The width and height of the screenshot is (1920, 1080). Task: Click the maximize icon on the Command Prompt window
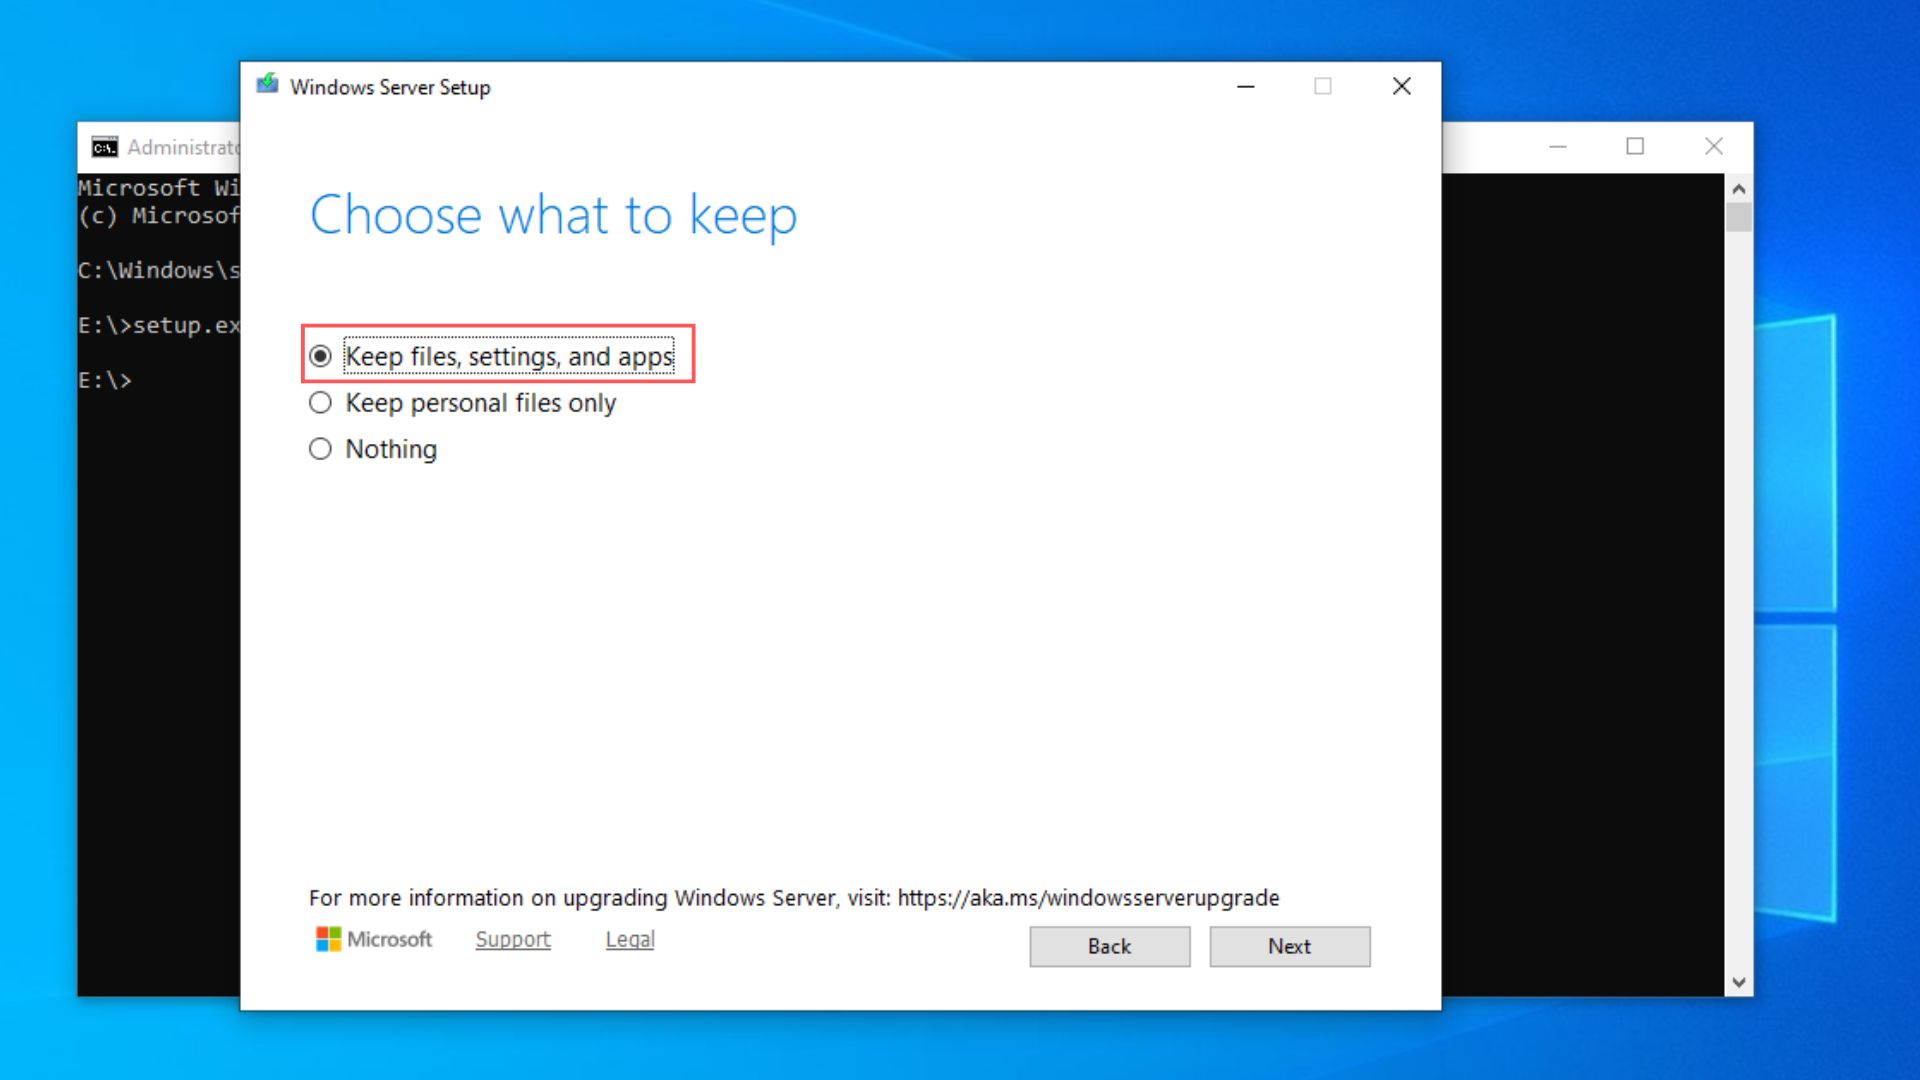[1636, 146]
